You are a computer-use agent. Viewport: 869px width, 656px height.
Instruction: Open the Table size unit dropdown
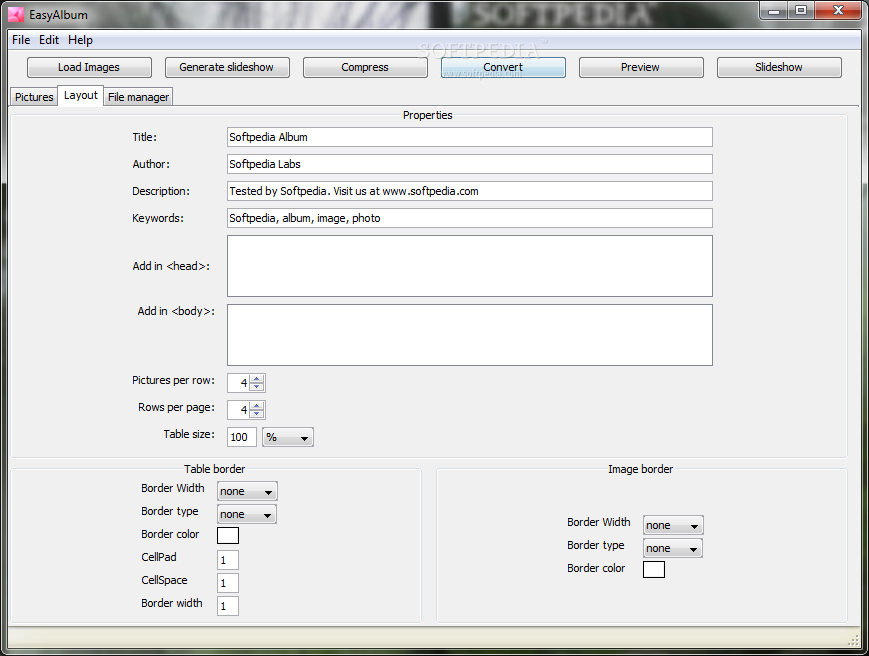click(288, 437)
